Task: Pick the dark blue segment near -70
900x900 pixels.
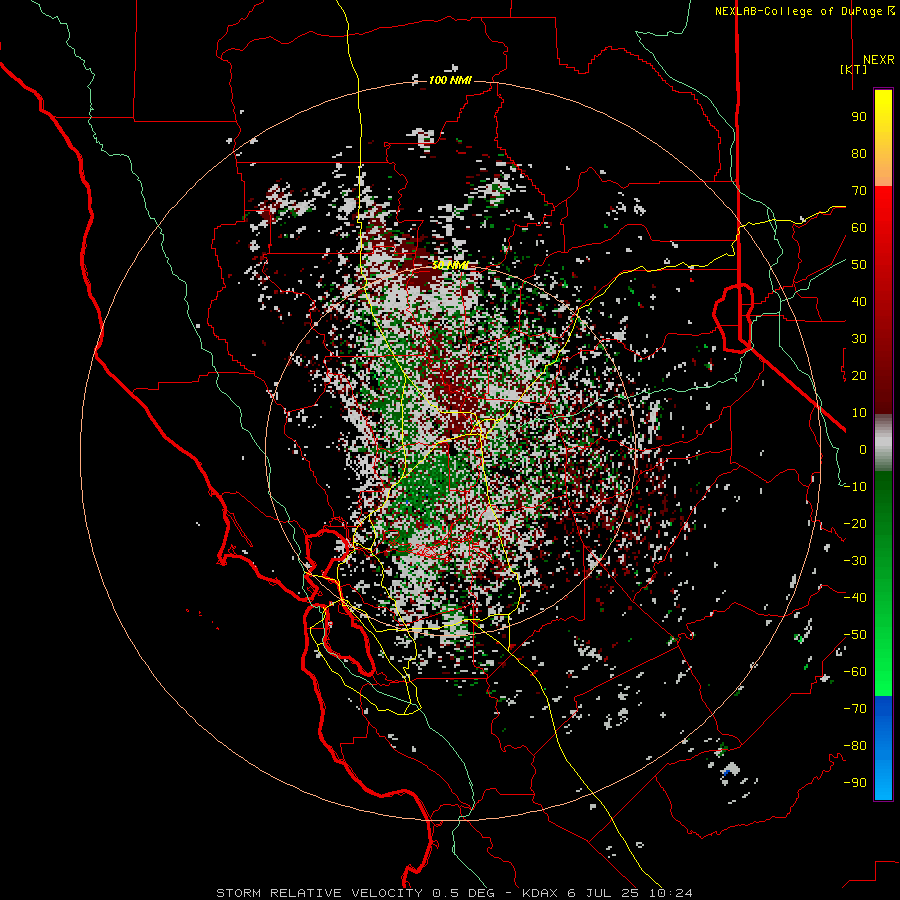Action: tap(883, 711)
